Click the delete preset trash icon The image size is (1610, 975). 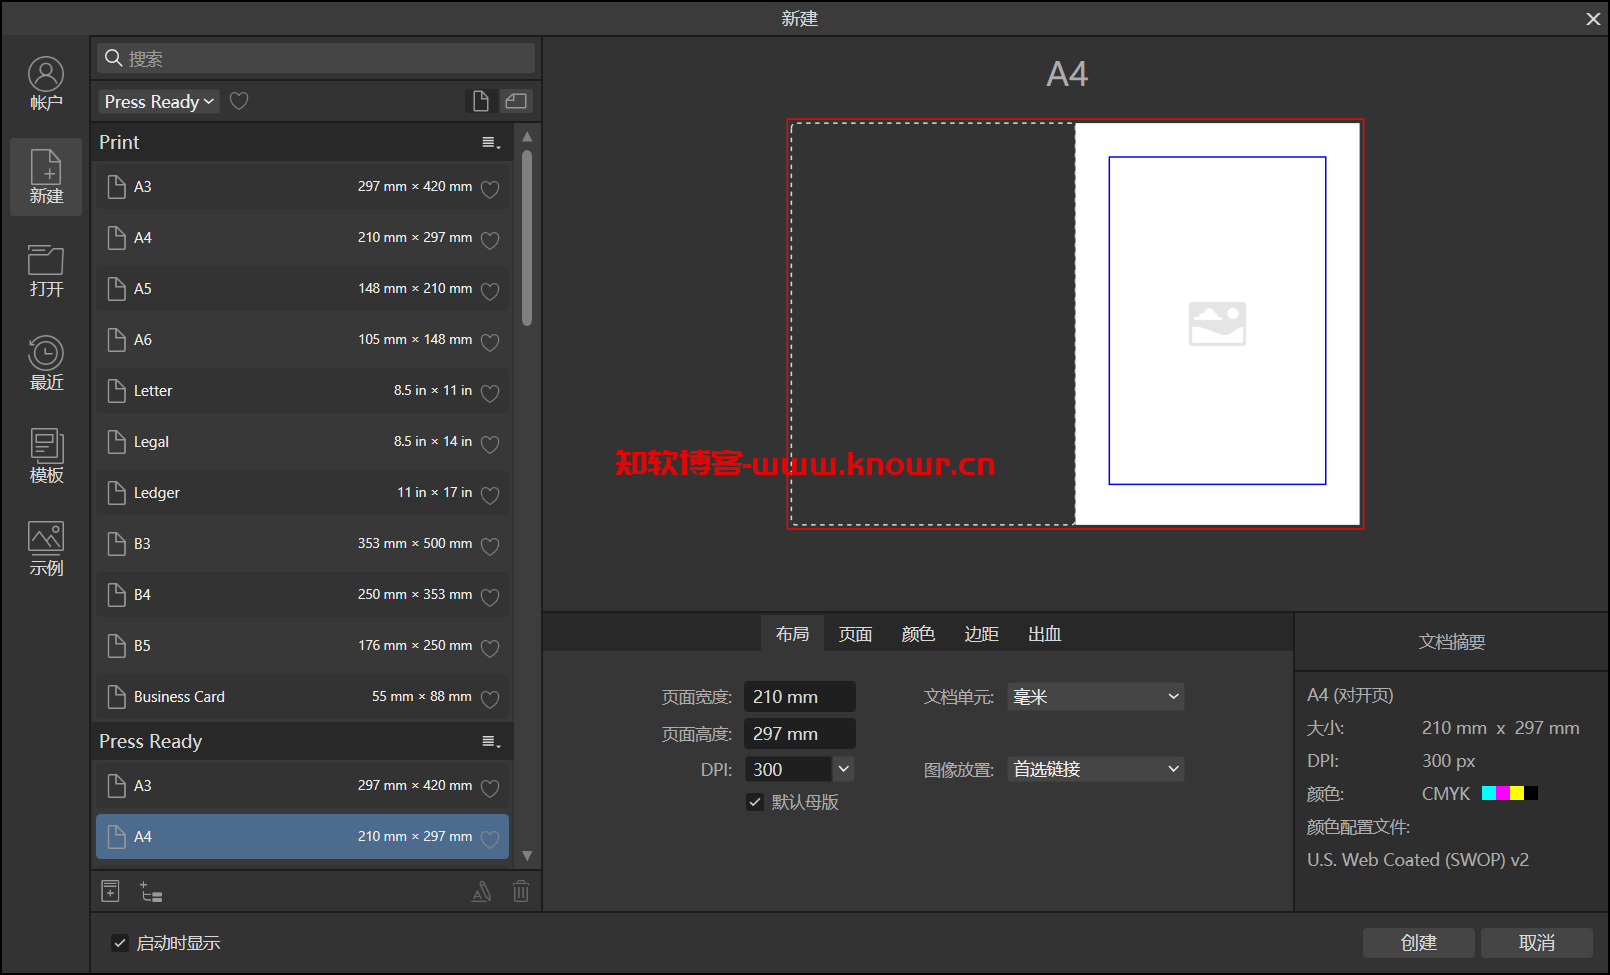(521, 891)
